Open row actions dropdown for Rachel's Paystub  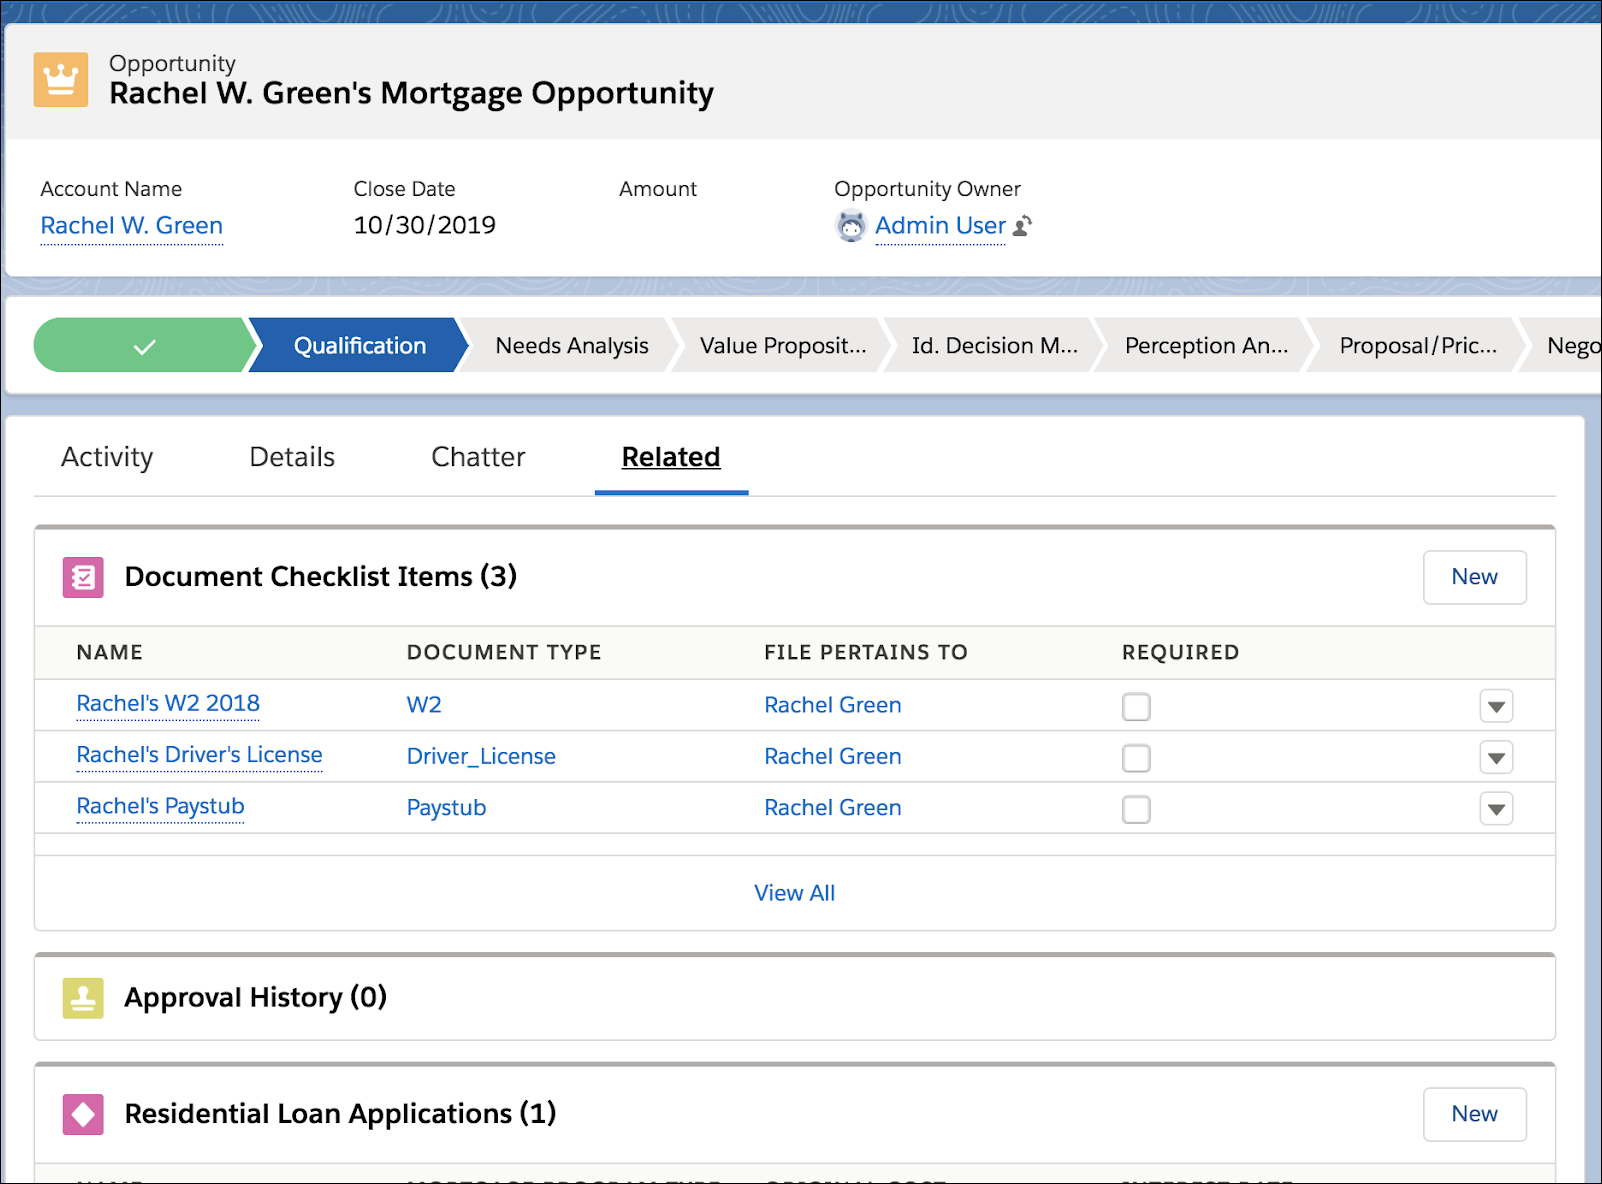tap(1496, 808)
